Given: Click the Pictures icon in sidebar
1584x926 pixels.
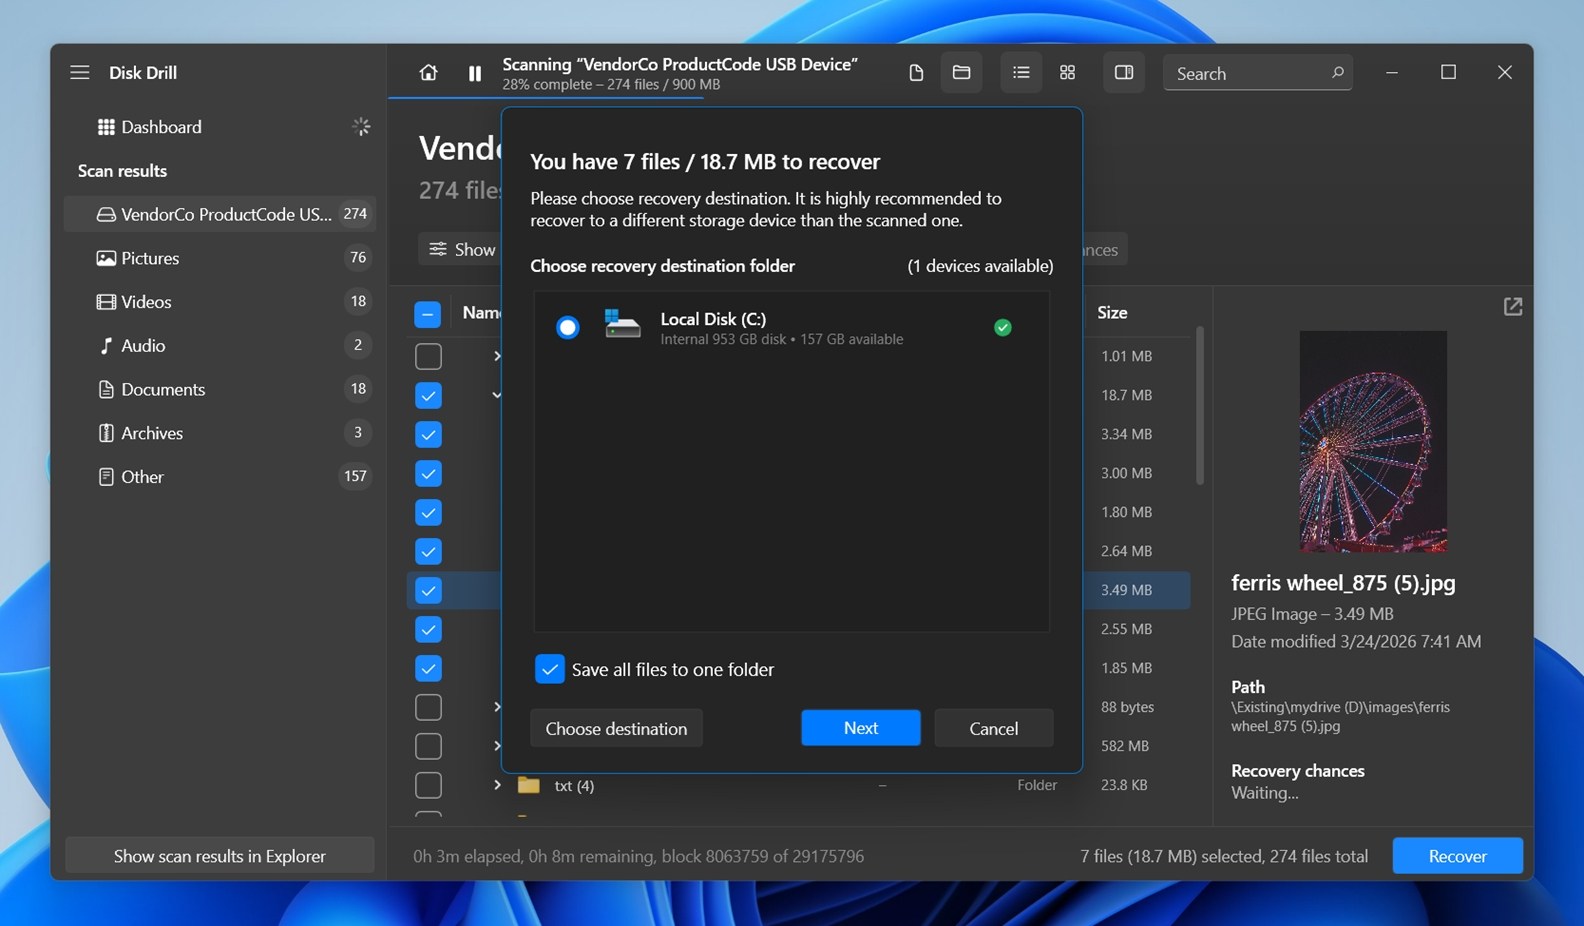Looking at the screenshot, I should click(106, 258).
